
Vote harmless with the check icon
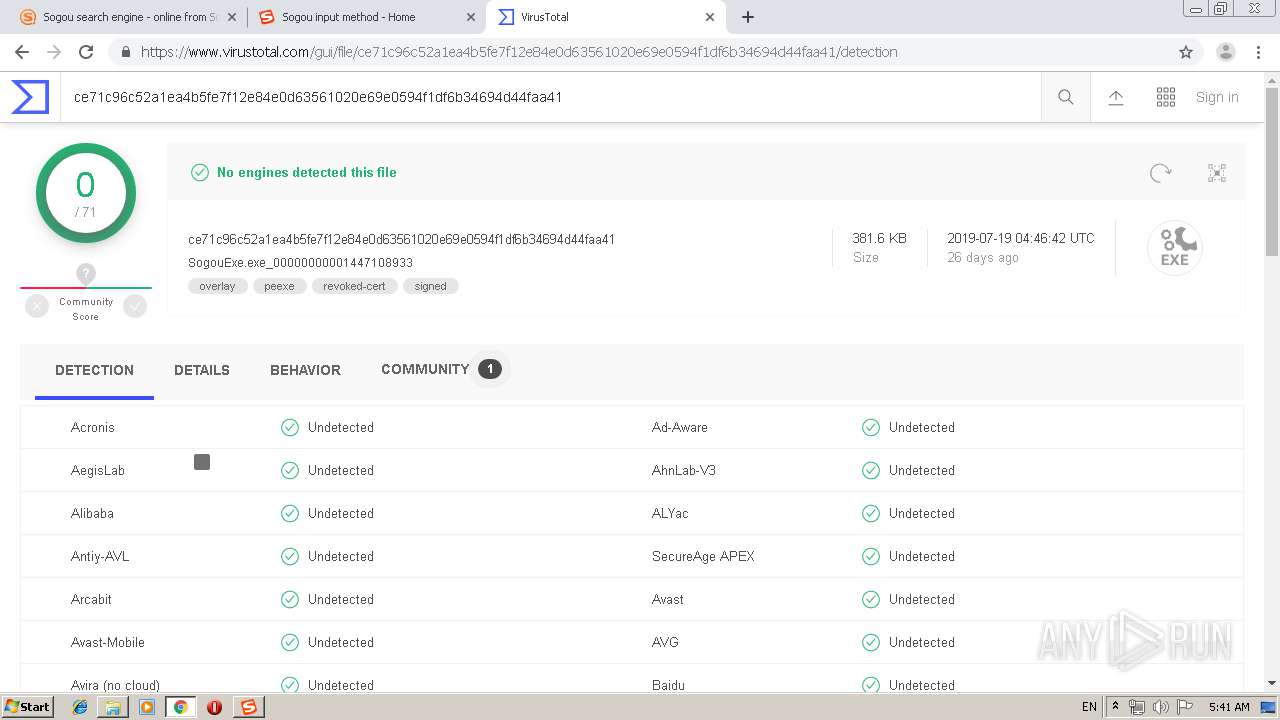135,307
